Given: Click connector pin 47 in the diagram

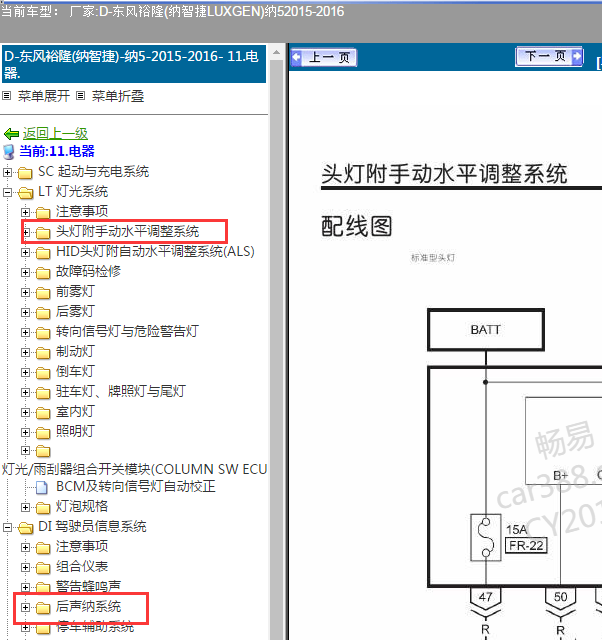Looking at the screenshot, I should [485, 597].
